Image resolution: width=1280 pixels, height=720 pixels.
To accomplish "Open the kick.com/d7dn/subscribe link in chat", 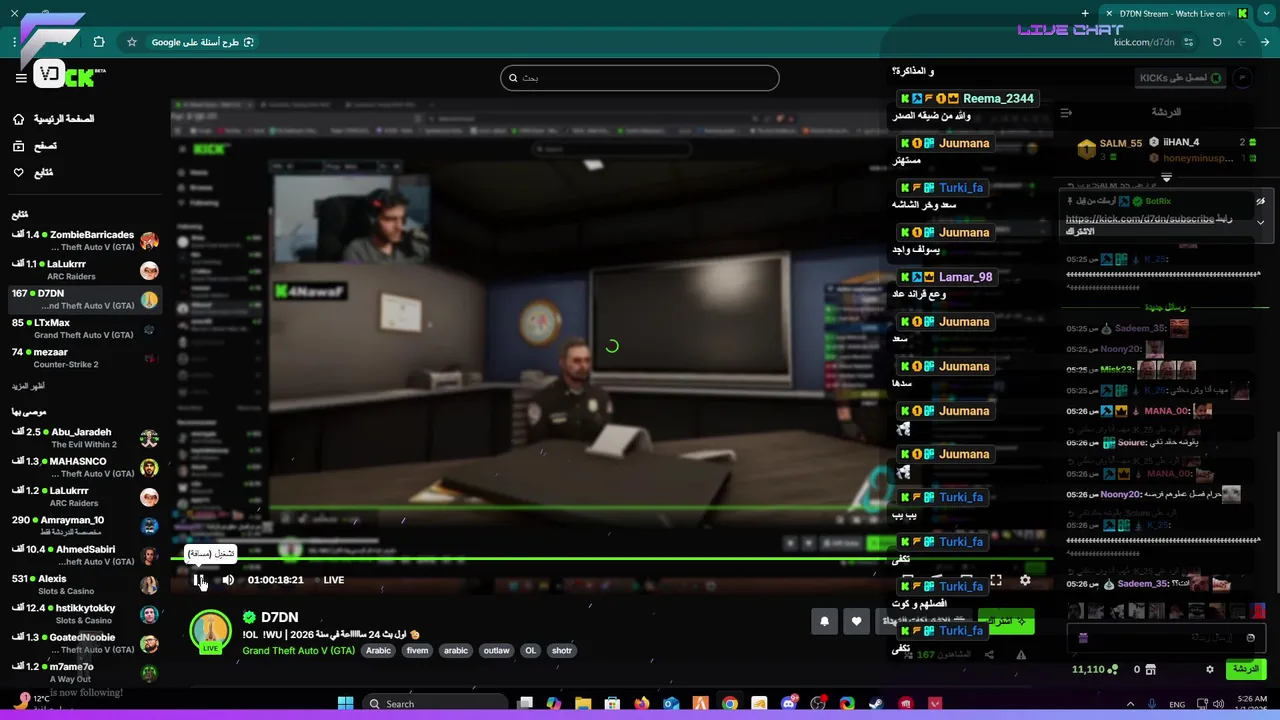I will point(1140,218).
